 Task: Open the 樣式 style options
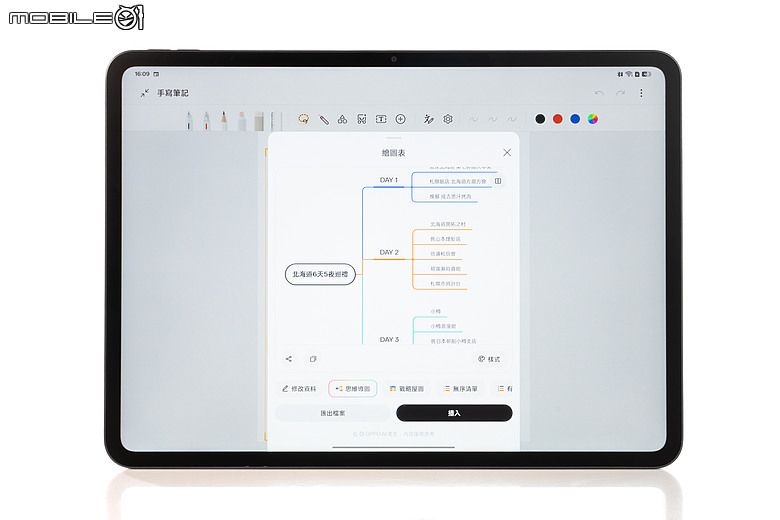click(x=489, y=359)
